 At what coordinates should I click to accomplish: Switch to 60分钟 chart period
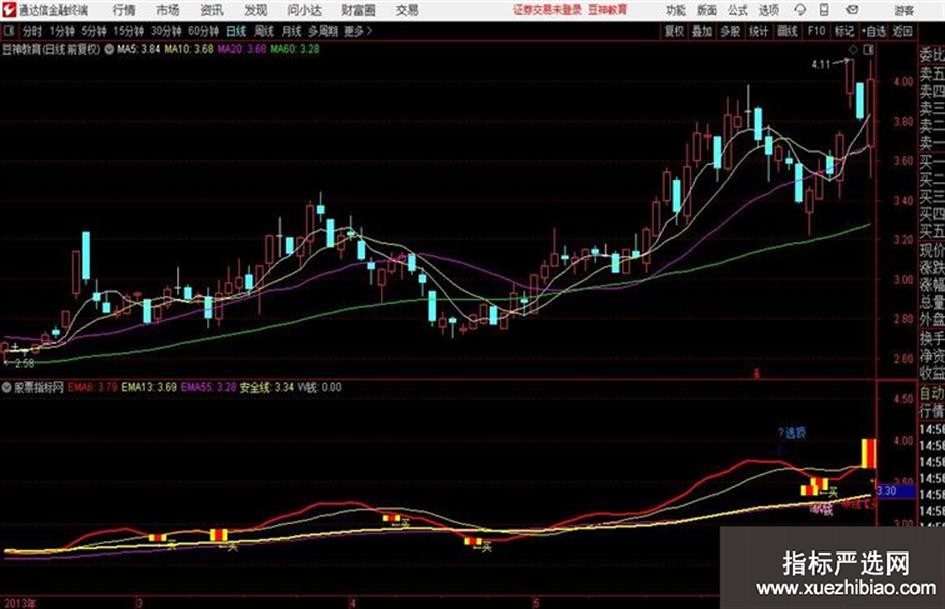click(203, 31)
